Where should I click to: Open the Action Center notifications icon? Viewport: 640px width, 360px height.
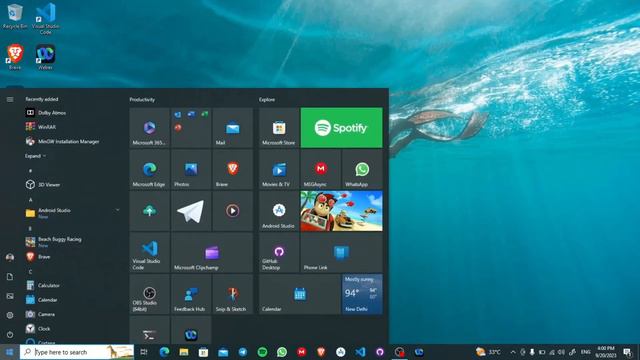627,352
